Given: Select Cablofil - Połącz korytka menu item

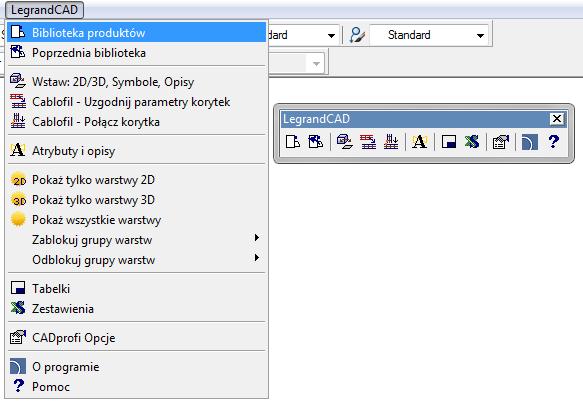Looking at the screenshot, I should click(x=136, y=122).
